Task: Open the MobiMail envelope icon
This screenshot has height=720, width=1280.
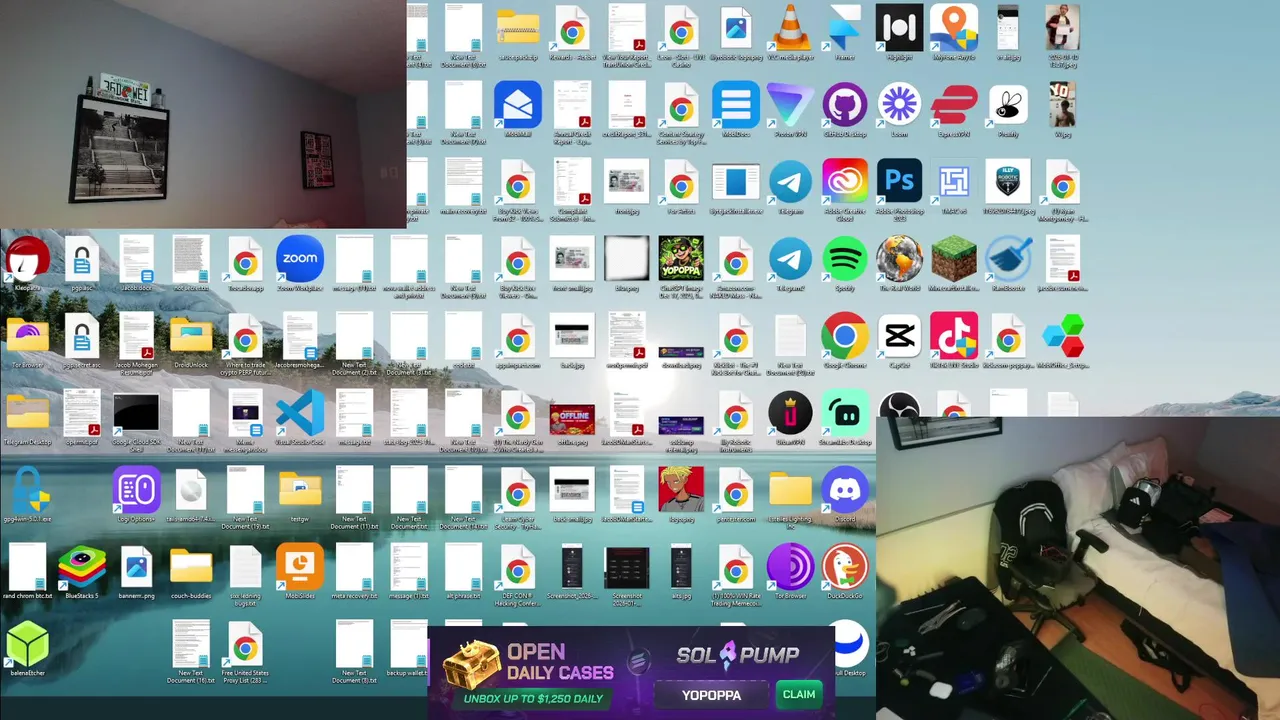Action: click(518, 105)
